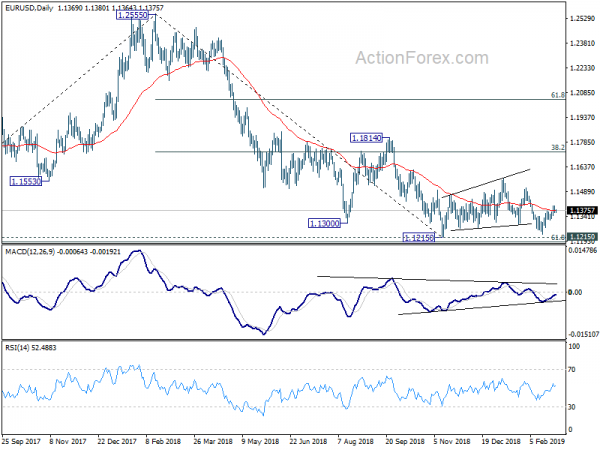The height and width of the screenshot is (450, 600).
Task: Select the 1.25290 price axis label
Action: click(x=582, y=18)
